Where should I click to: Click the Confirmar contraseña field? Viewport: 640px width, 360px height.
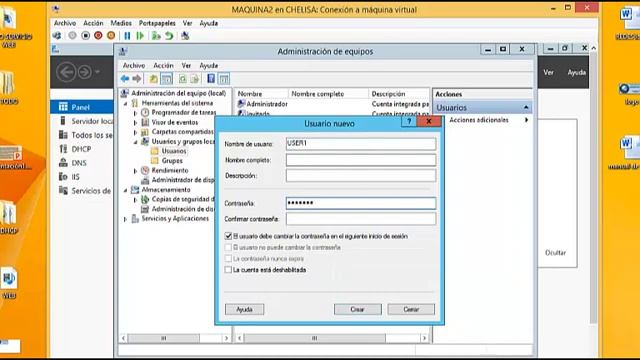click(x=361, y=219)
